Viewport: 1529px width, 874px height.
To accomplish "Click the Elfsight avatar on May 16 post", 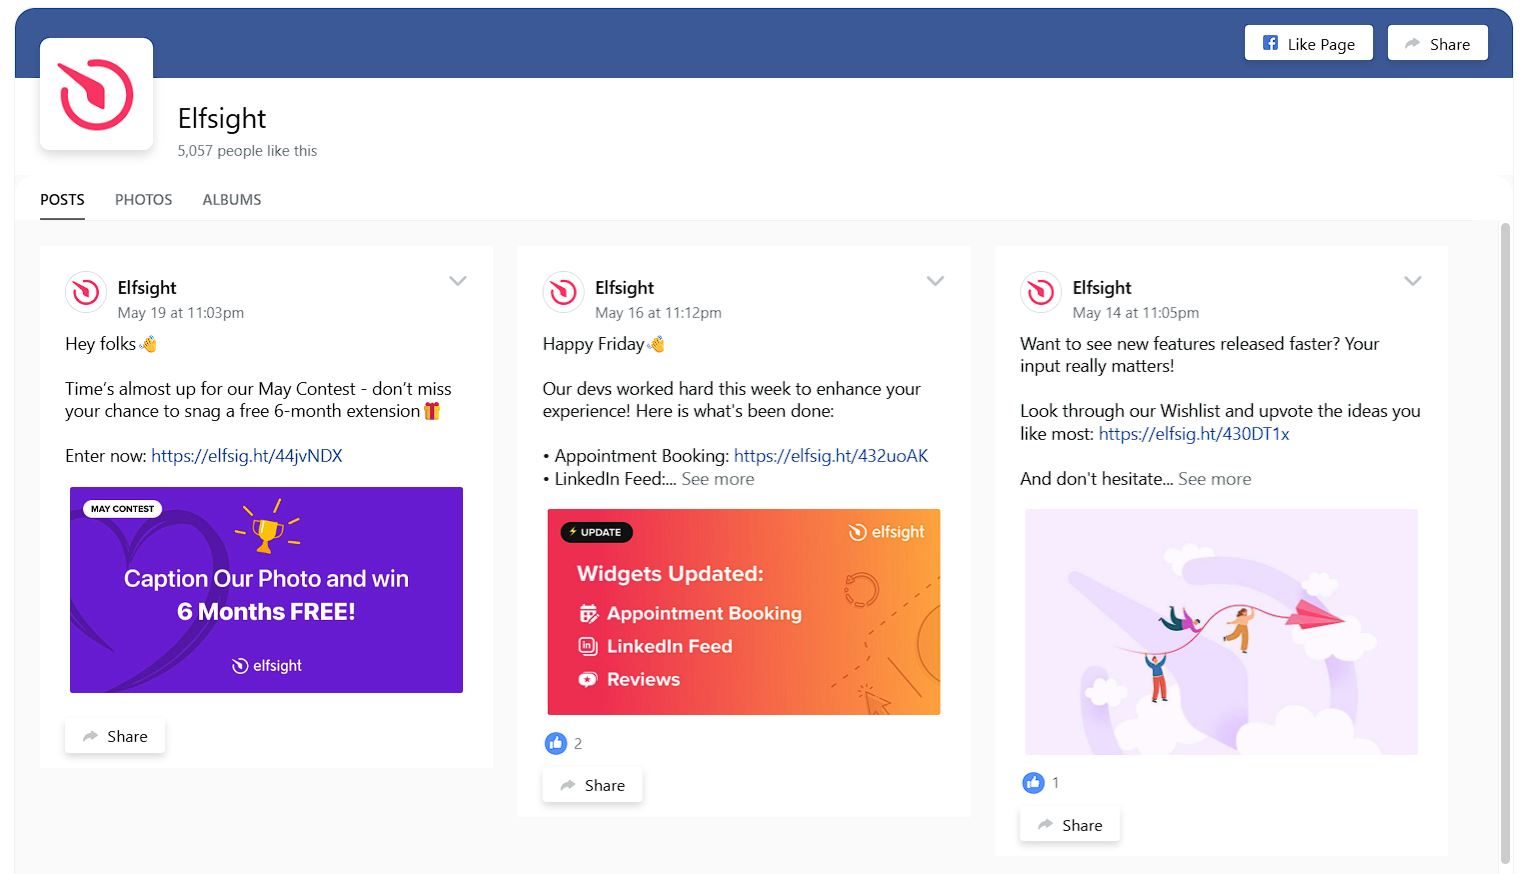I will pyautogui.click(x=563, y=292).
